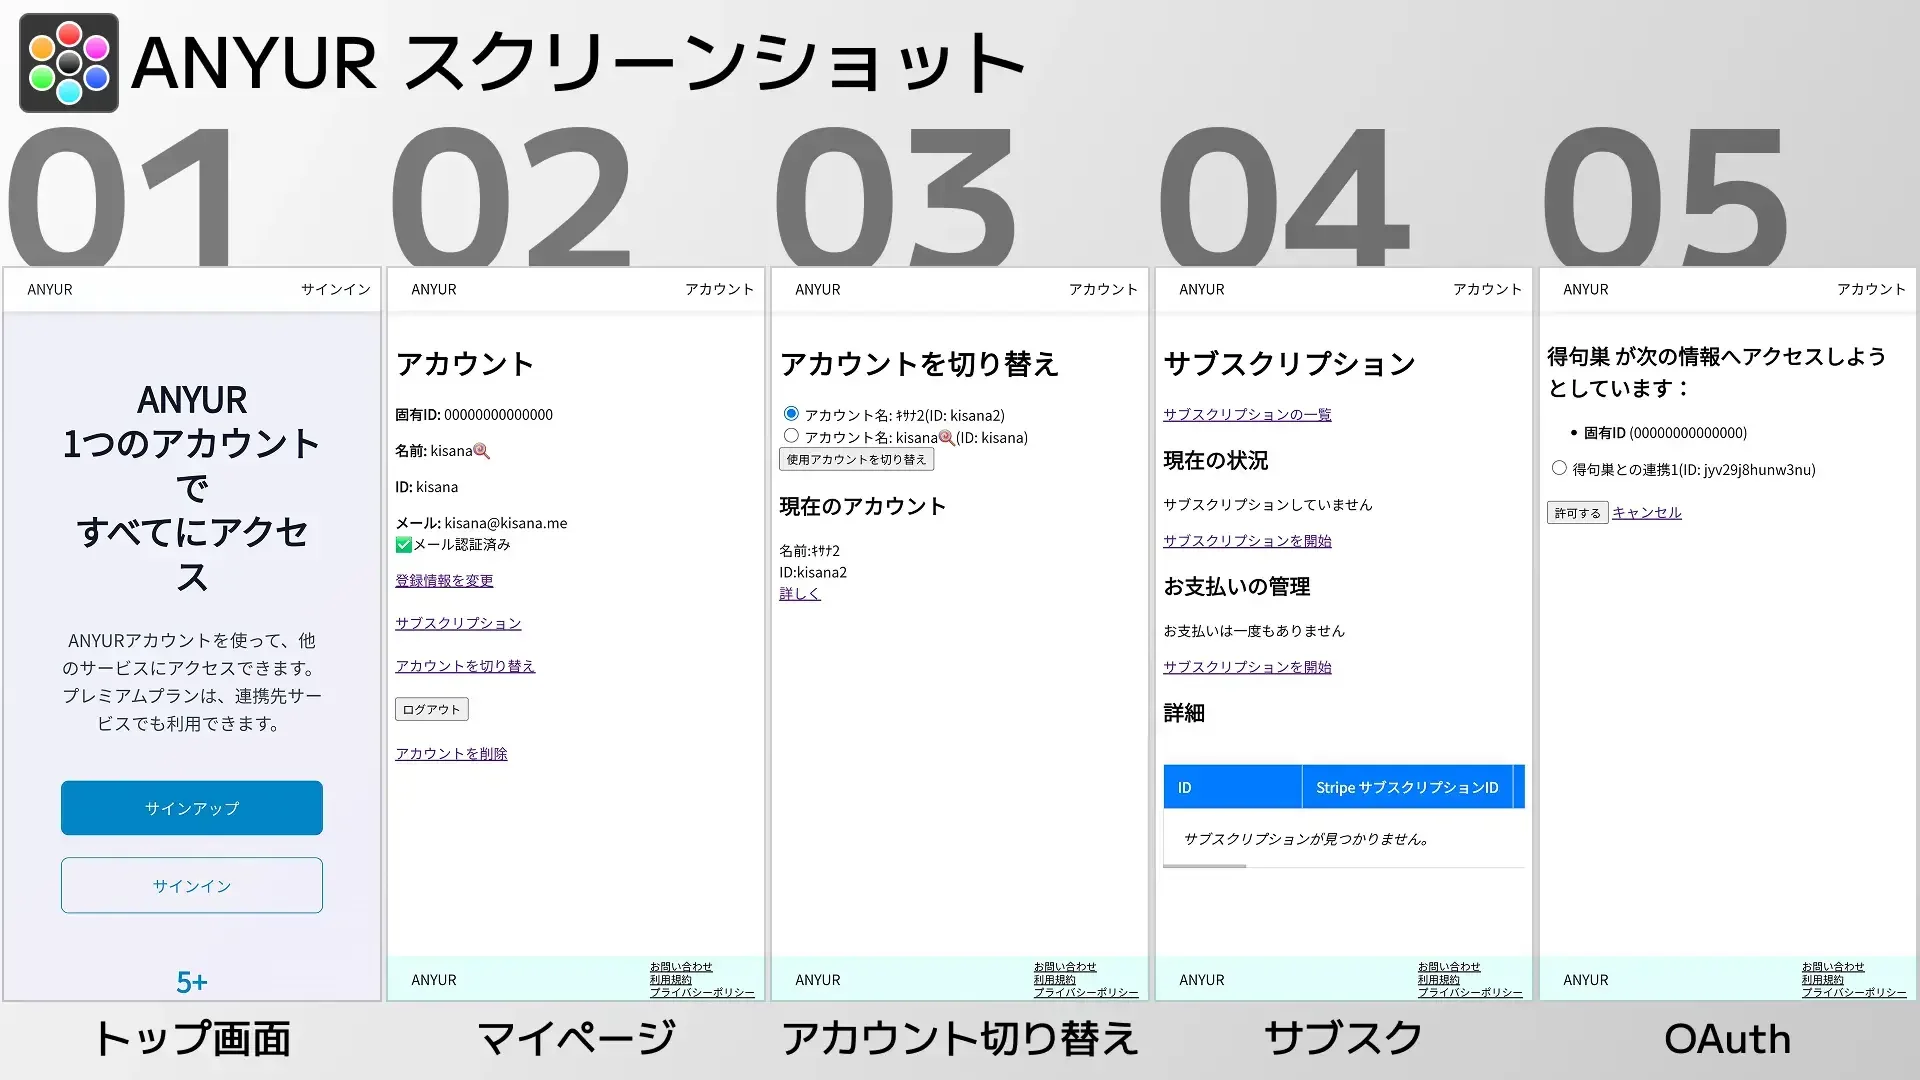Click the Stripe サブスクリプションID column header
The image size is (1920, 1080).
pyautogui.click(x=1407, y=788)
